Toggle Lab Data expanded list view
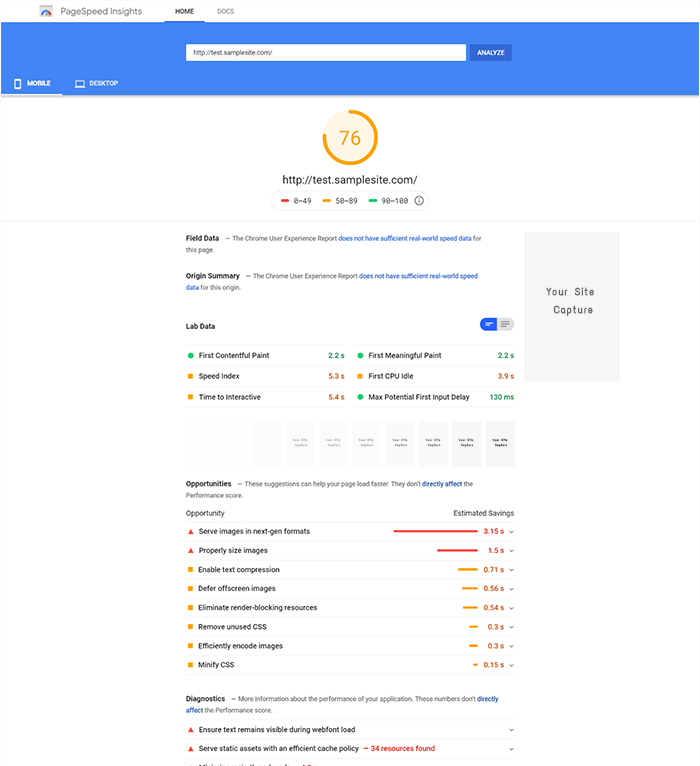The image size is (700, 766). click(x=506, y=325)
